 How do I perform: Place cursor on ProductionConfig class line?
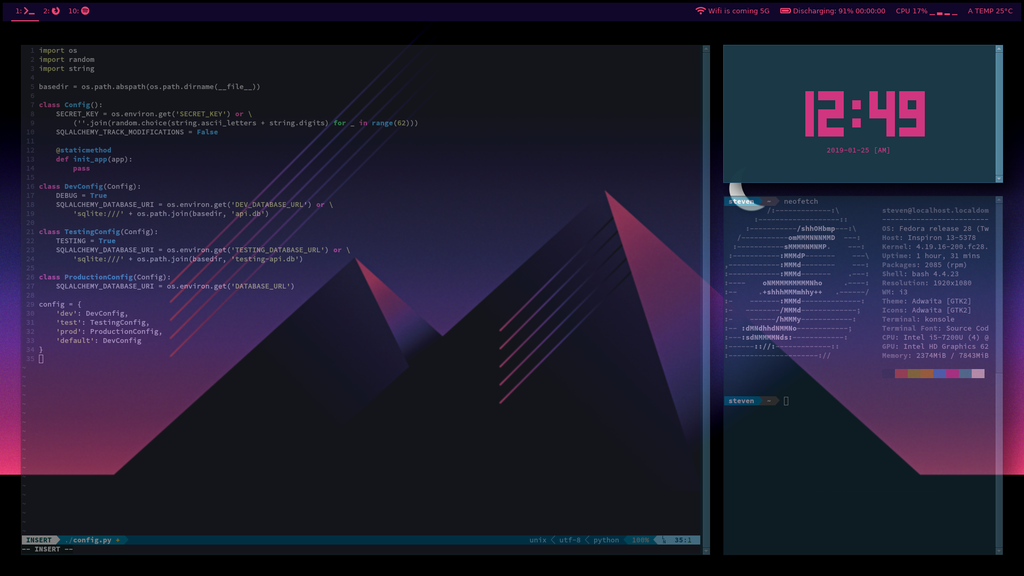[104, 277]
